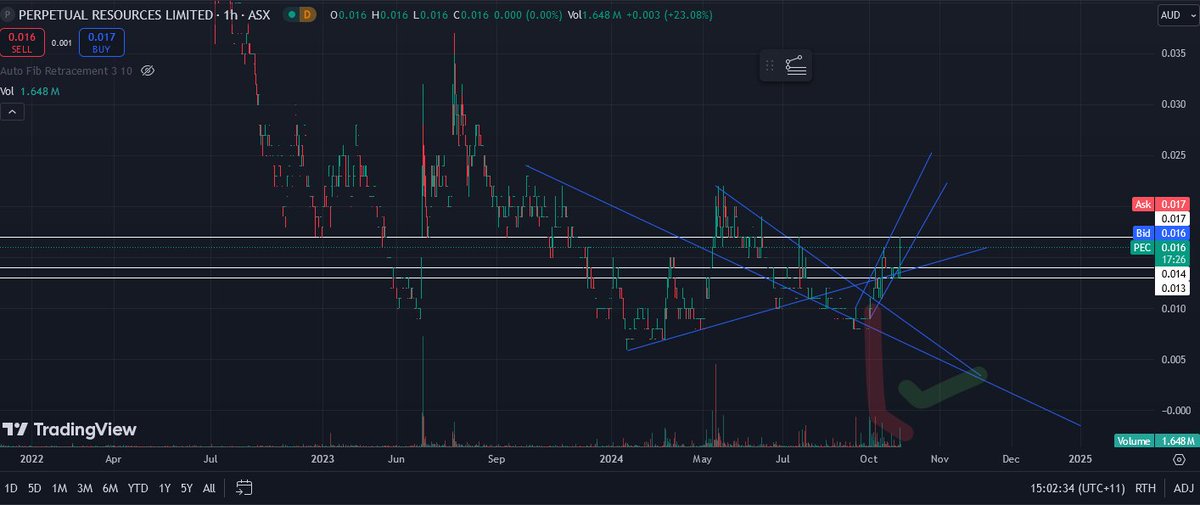The width and height of the screenshot is (1200, 505).
Task: Click the Fib retracement drawing tool icon
Action: point(797,66)
